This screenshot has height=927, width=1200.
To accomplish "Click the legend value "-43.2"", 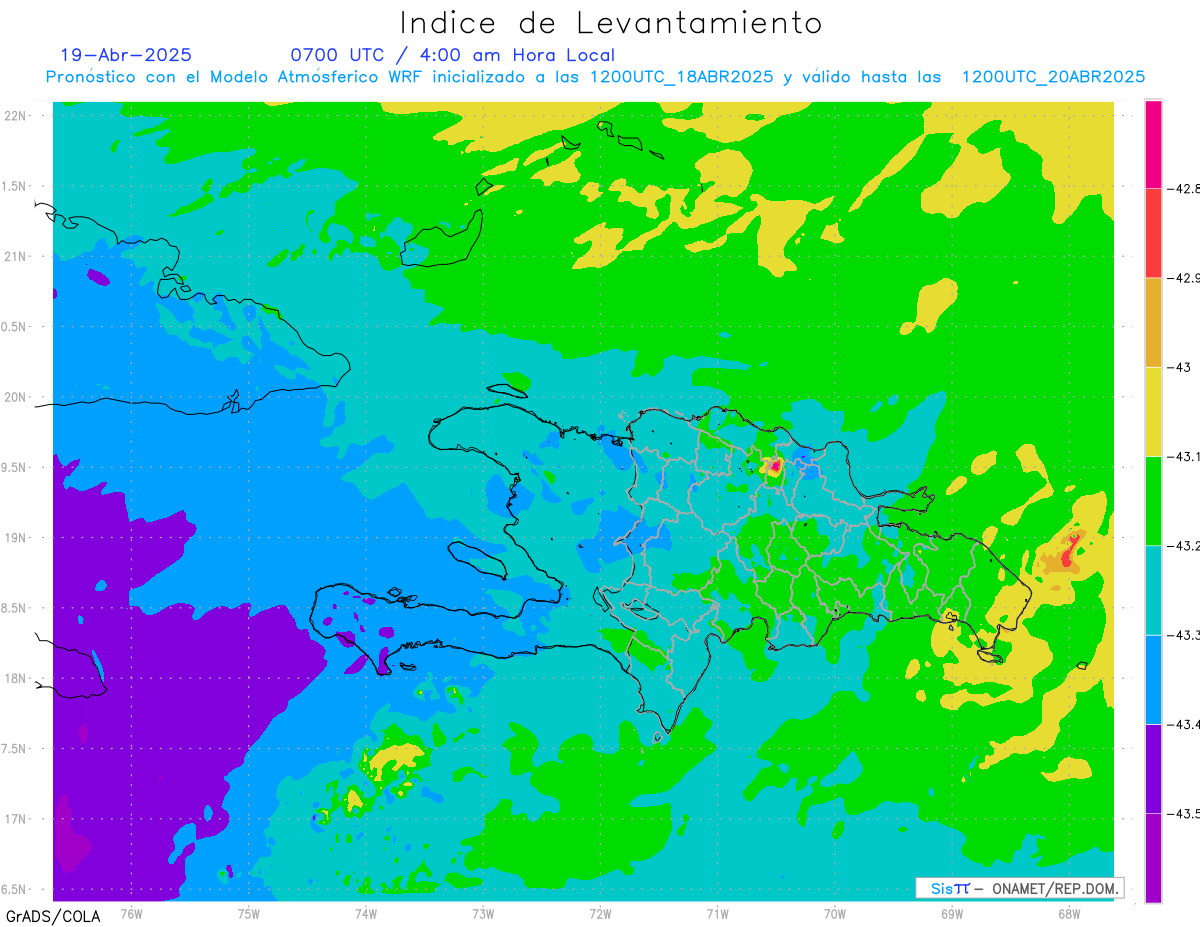I will tap(1183, 546).
